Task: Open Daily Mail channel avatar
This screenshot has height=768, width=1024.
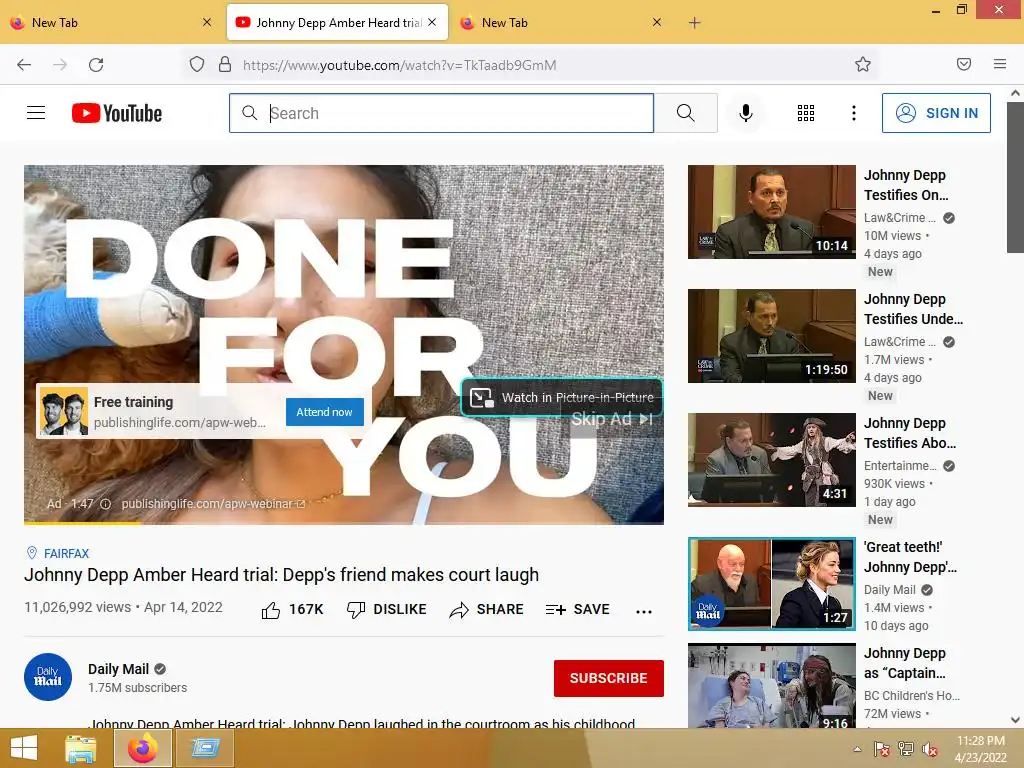Action: click(x=48, y=677)
